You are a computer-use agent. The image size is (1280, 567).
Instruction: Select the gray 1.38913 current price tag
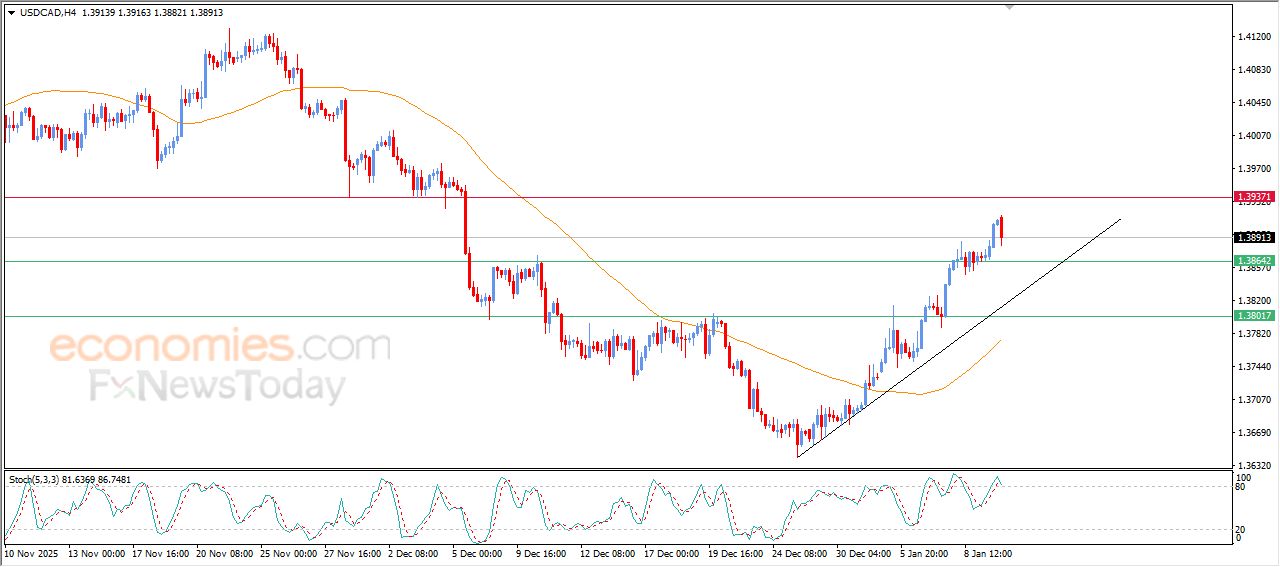[1254, 237]
